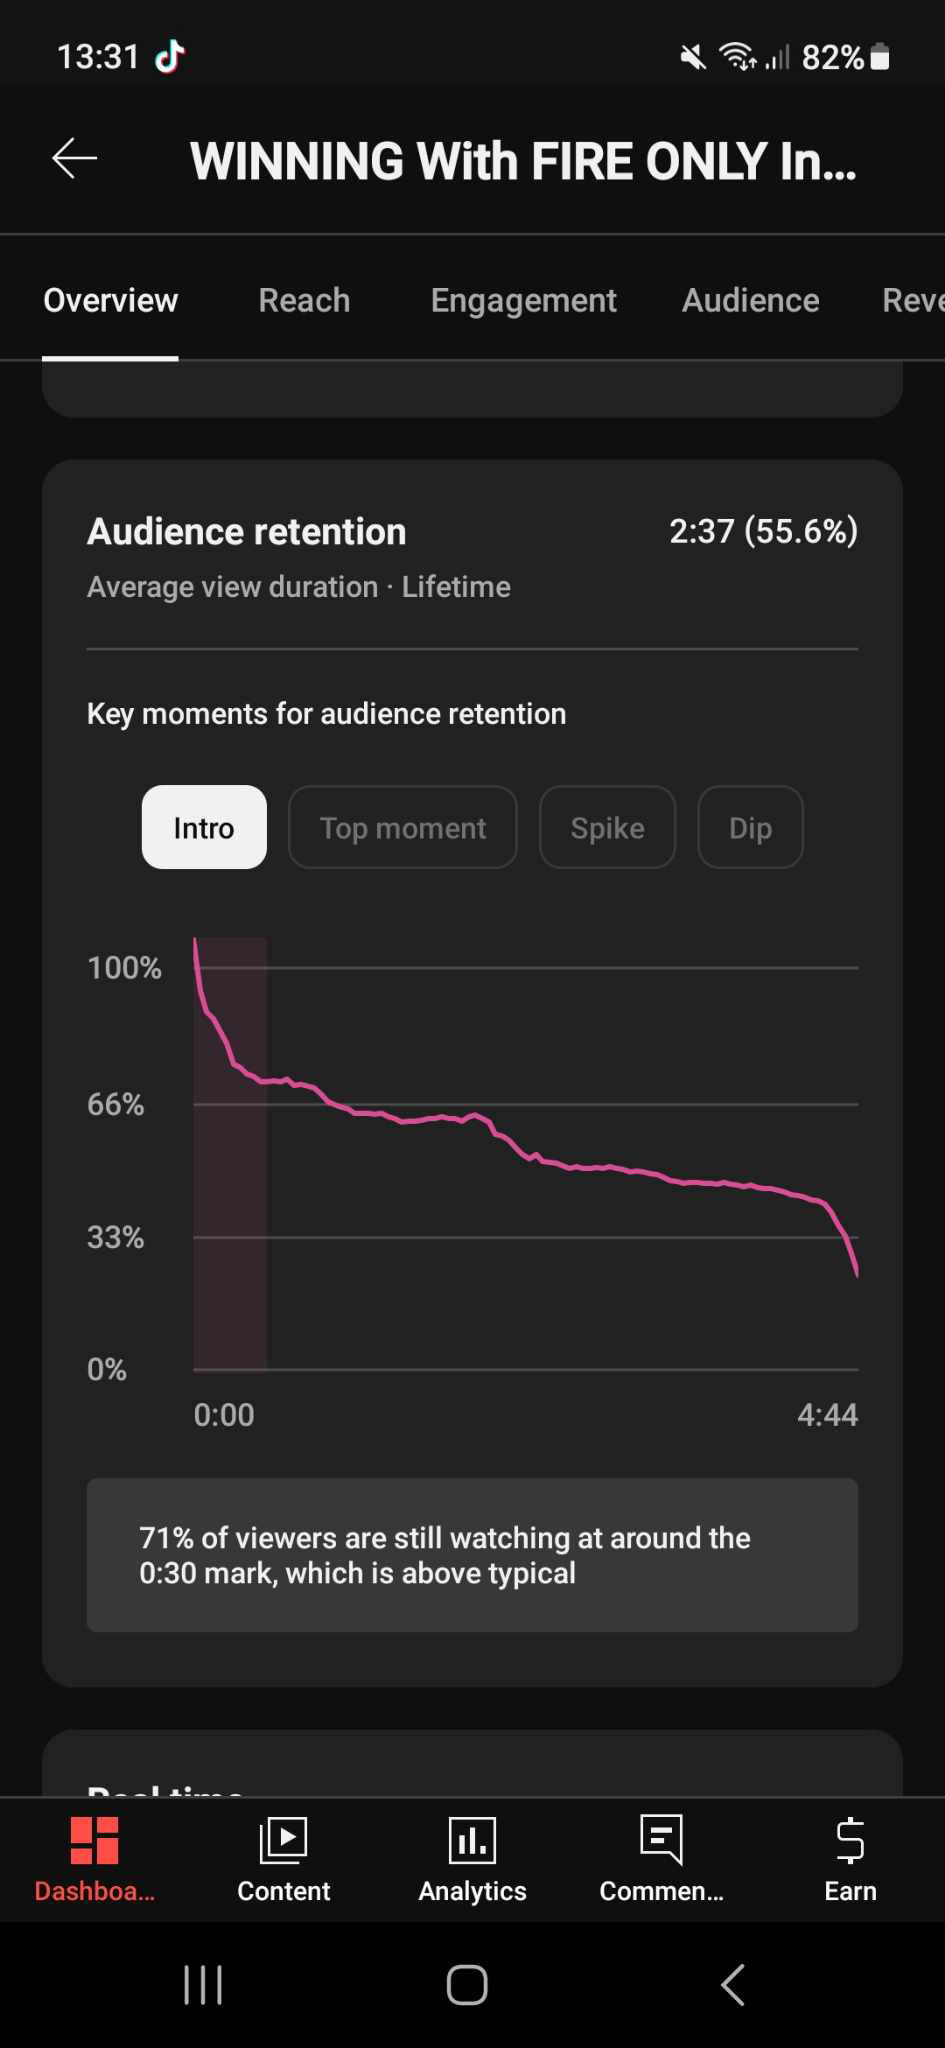Tap the 2:37 (55.6%) average duration value
Screen dimensions: 945x2048
763,531
